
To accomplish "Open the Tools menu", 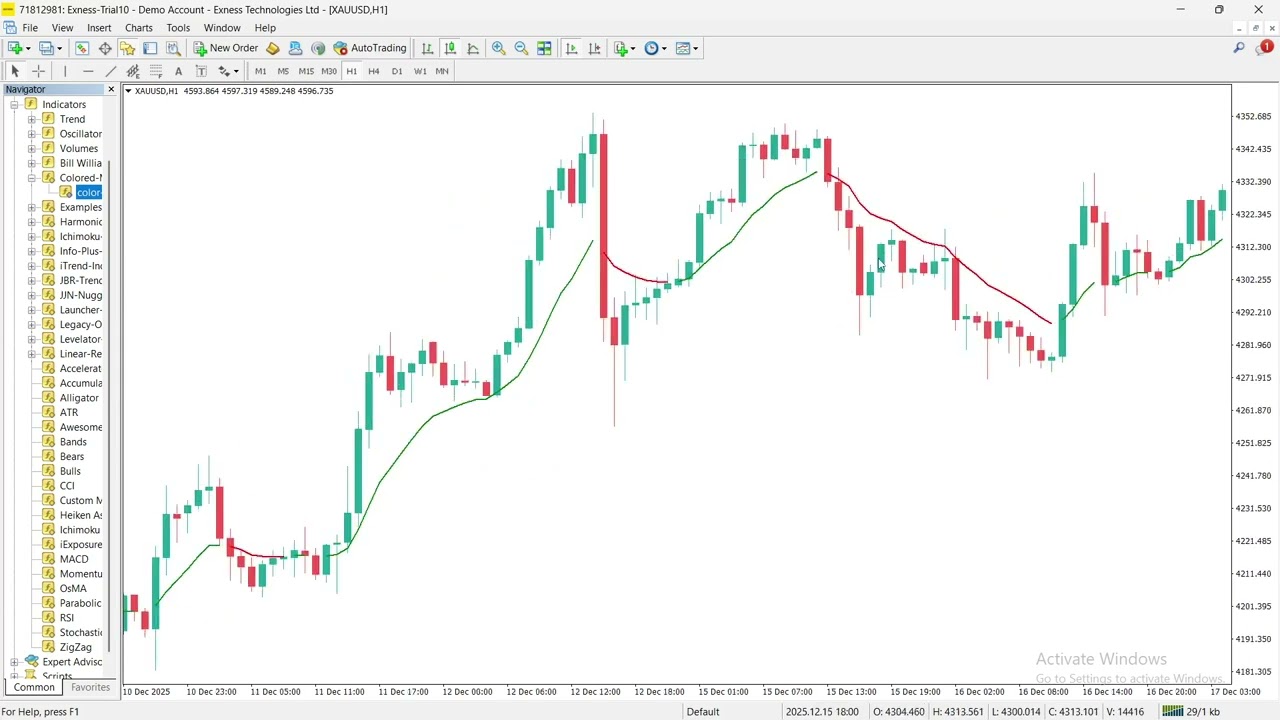I will point(178,28).
